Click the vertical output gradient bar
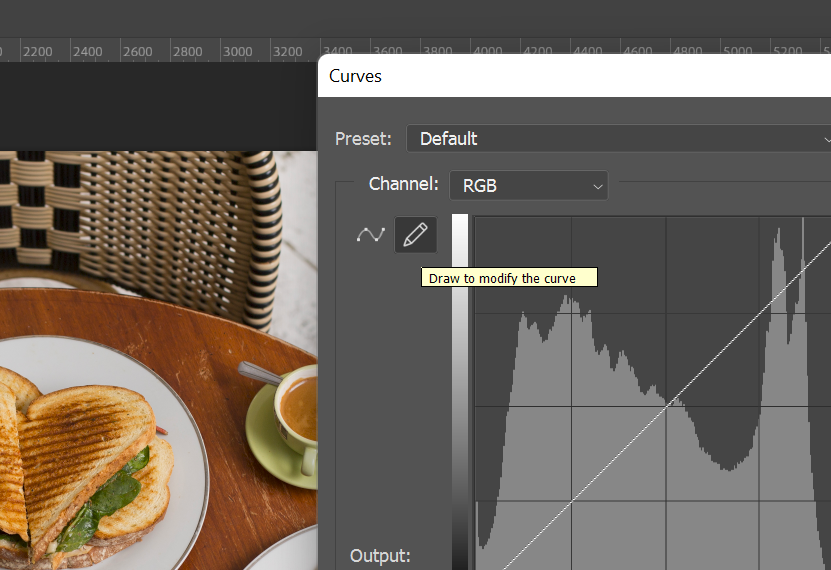Image resolution: width=831 pixels, height=570 pixels. coord(460,392)
